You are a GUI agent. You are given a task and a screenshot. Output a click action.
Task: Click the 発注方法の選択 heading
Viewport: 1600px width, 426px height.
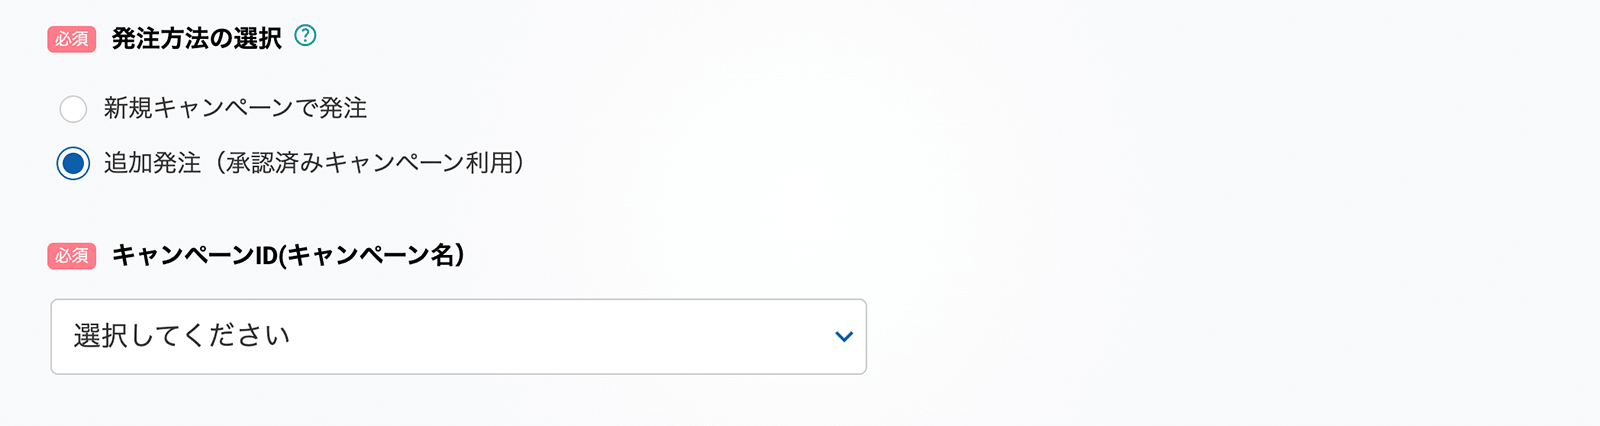coord(197,38)
